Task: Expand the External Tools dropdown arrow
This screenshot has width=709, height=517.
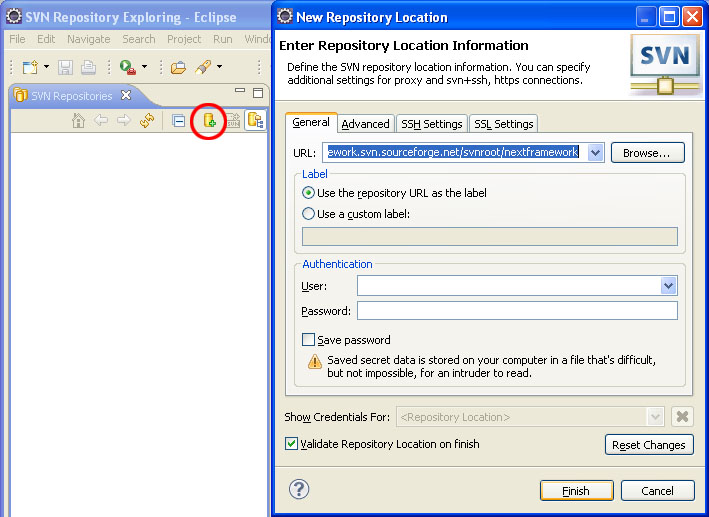Action: tap(144, 67)
